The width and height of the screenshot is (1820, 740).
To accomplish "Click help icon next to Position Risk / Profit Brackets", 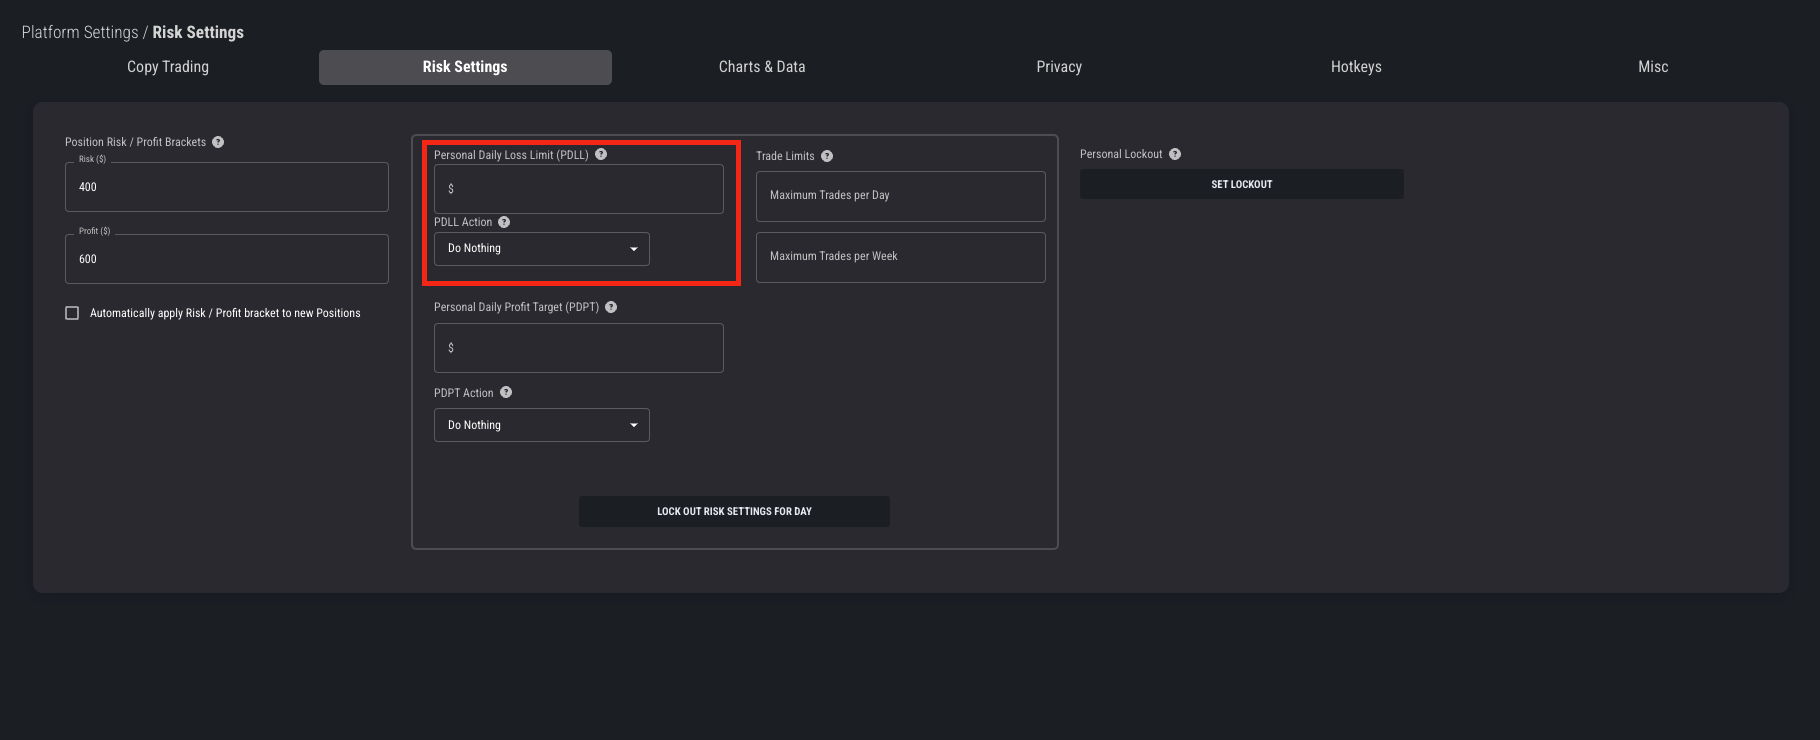I will tap(218, 142).
